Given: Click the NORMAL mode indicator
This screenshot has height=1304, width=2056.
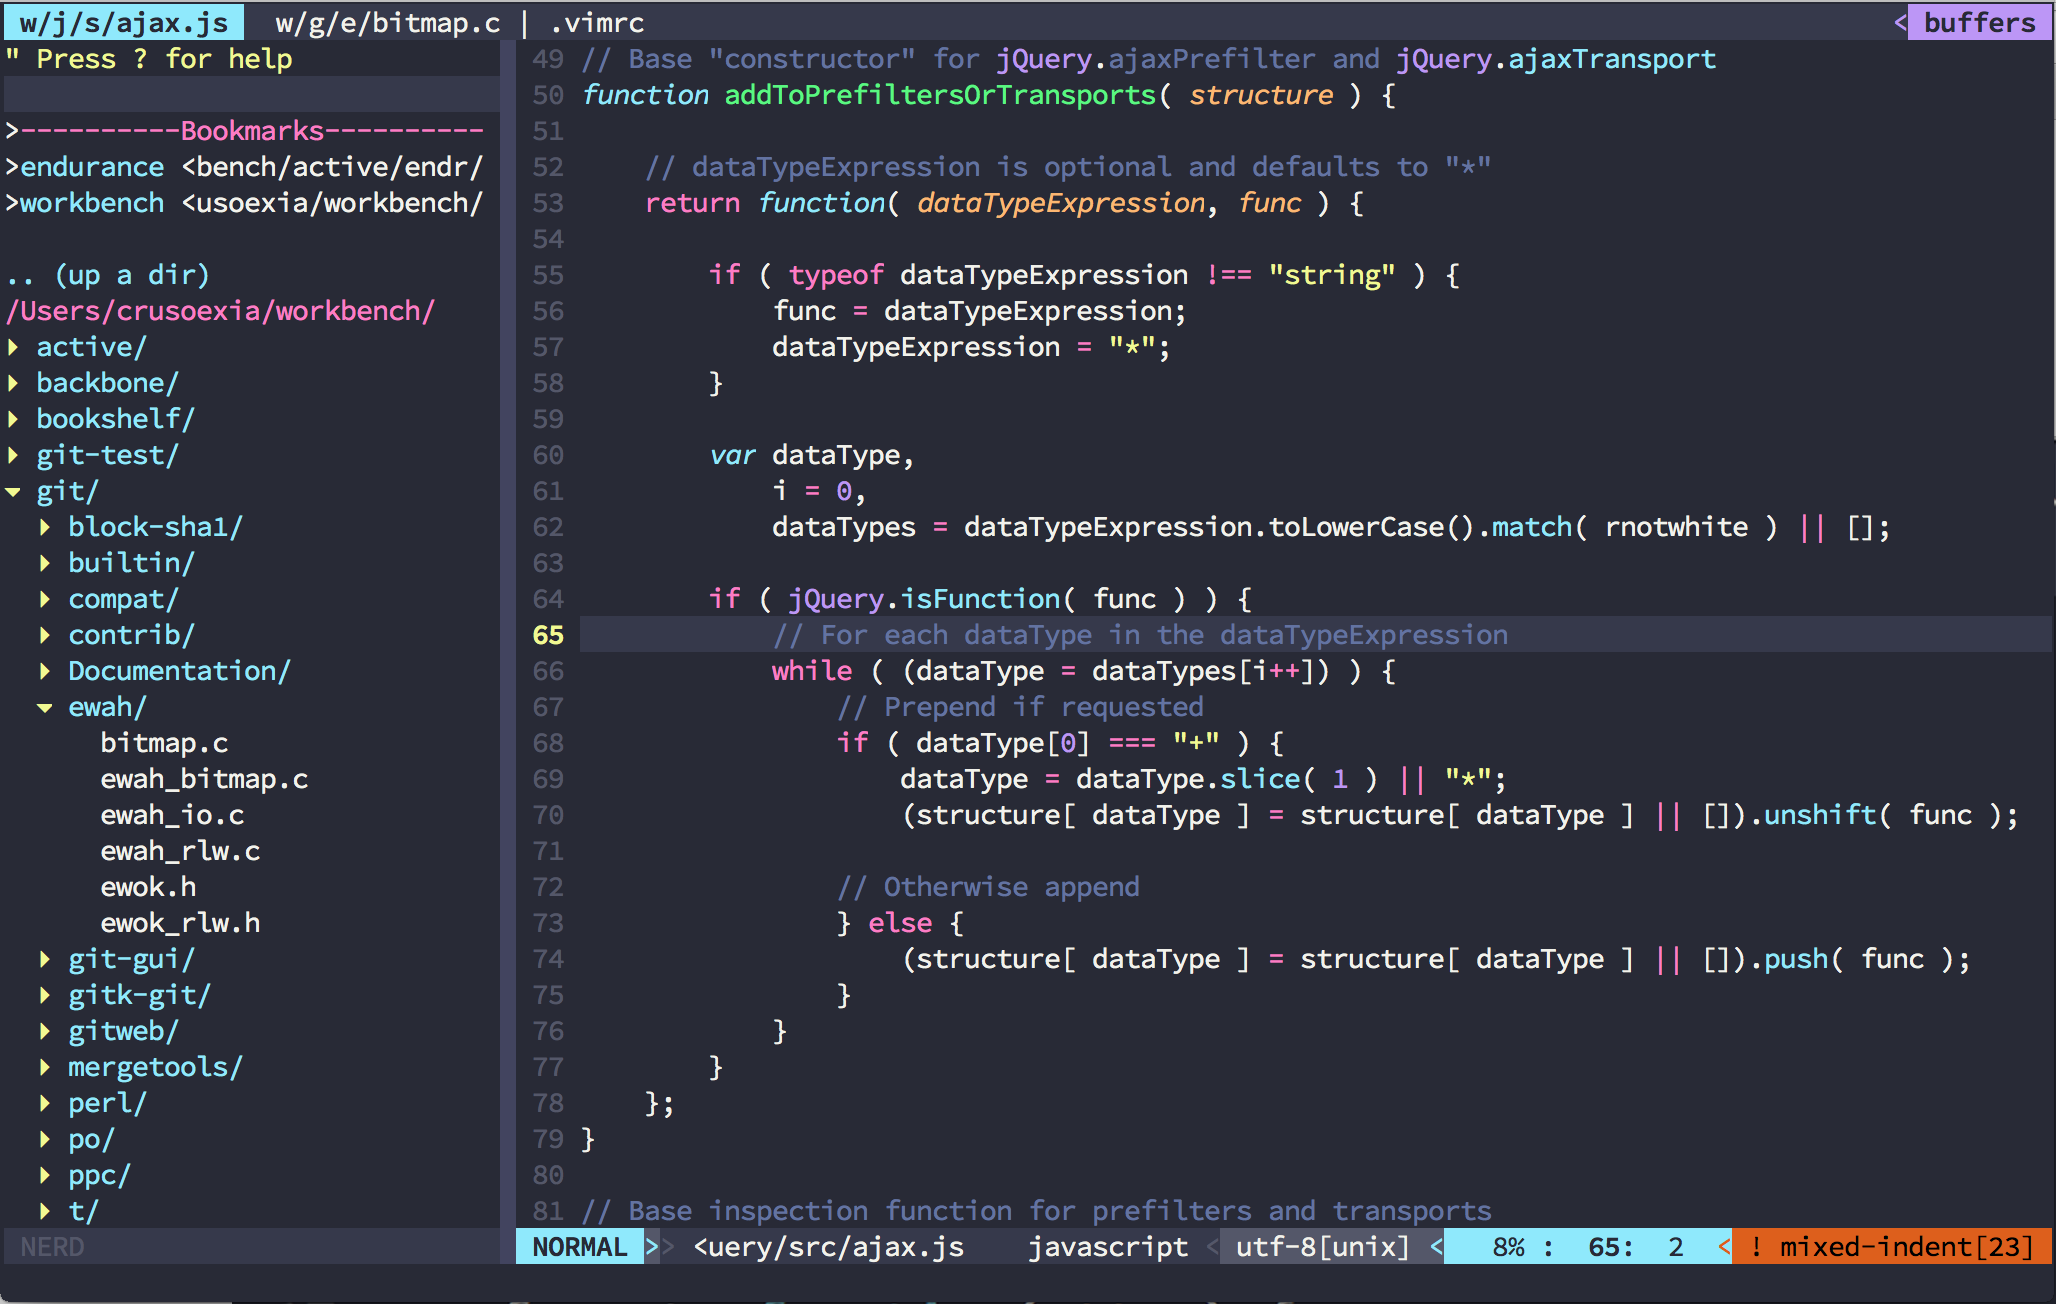Looking at the screenshot, I should tap(580, 1247).
